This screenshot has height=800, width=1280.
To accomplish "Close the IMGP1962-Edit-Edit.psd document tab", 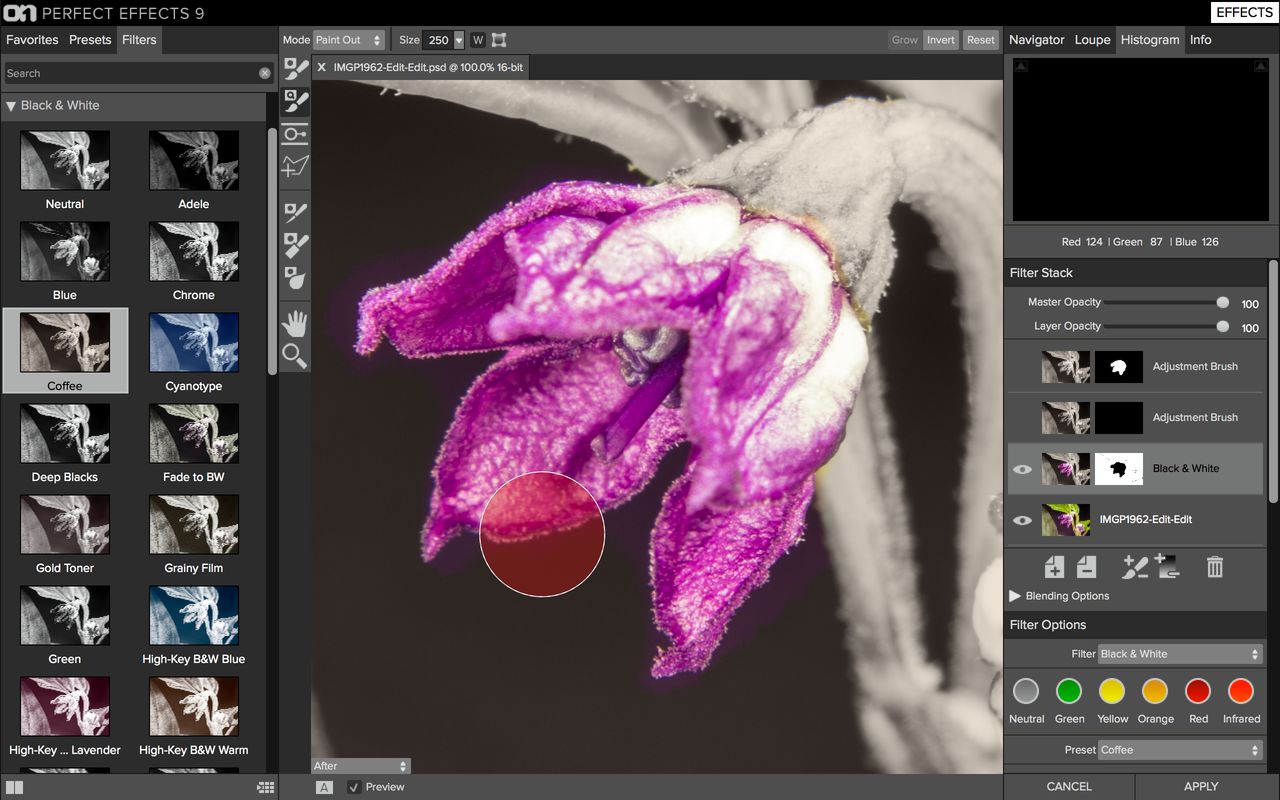I will (x=321, y=67).
